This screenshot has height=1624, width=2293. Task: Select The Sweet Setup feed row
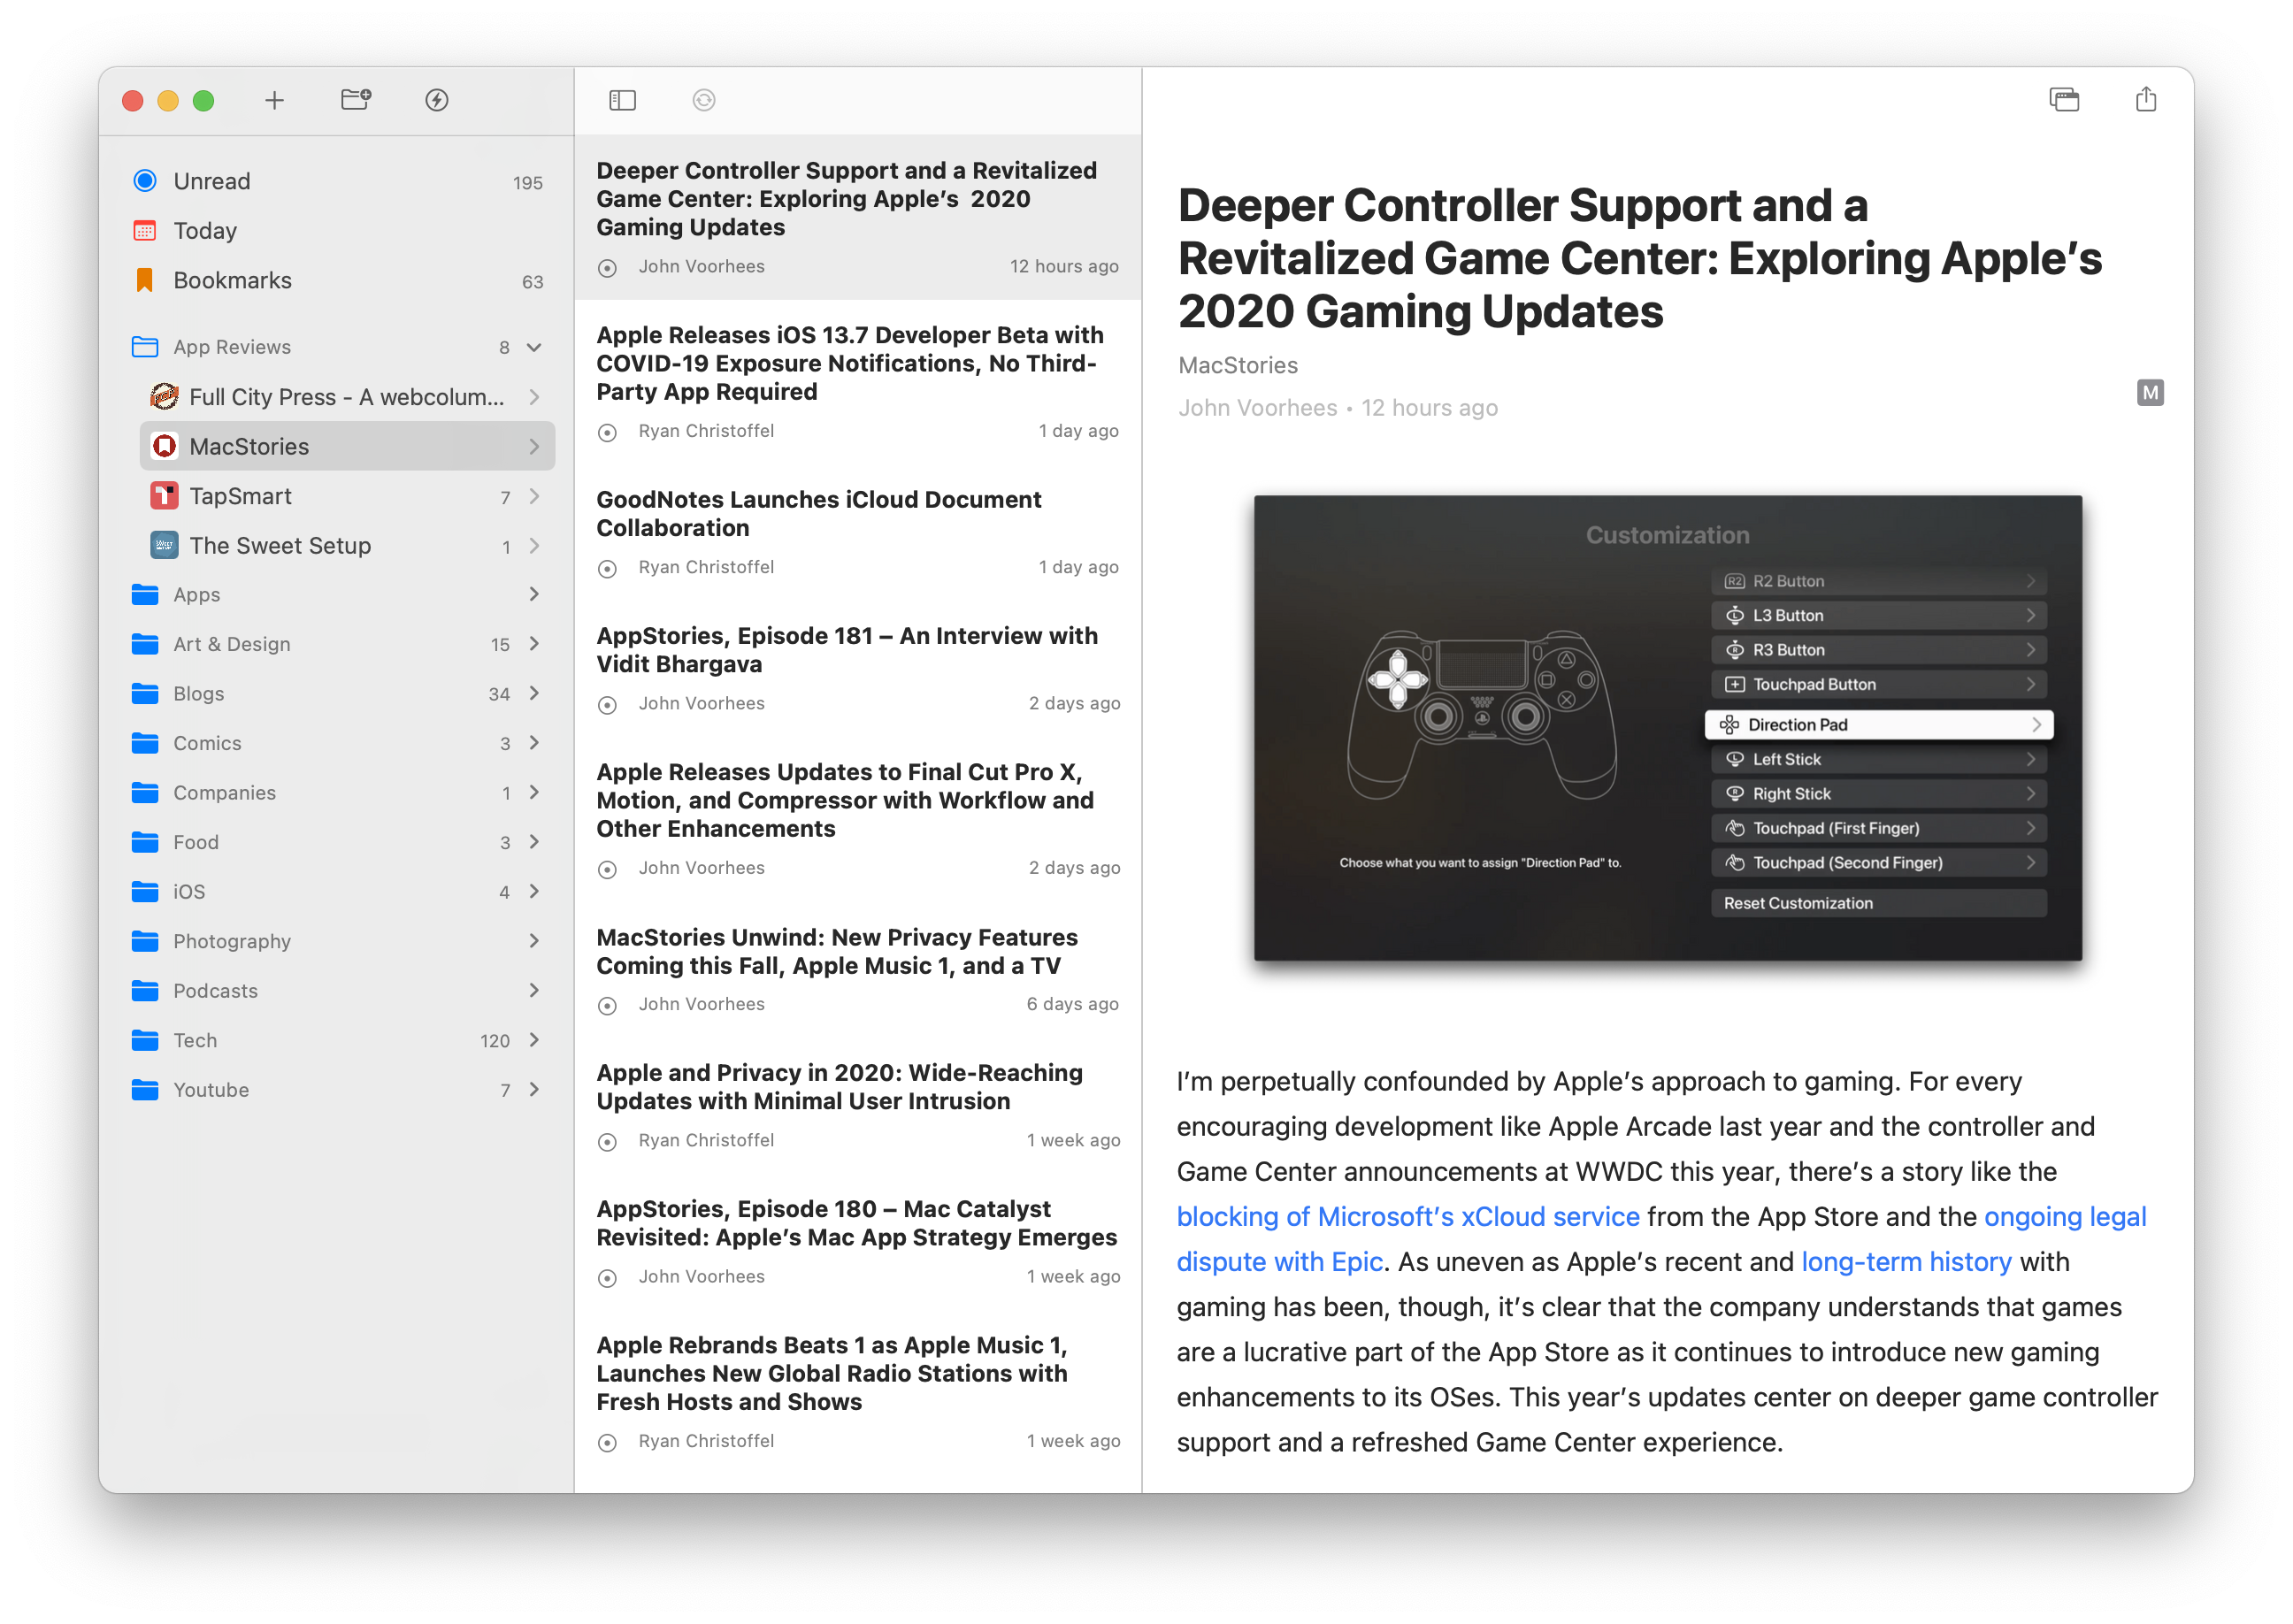point(347,546)
